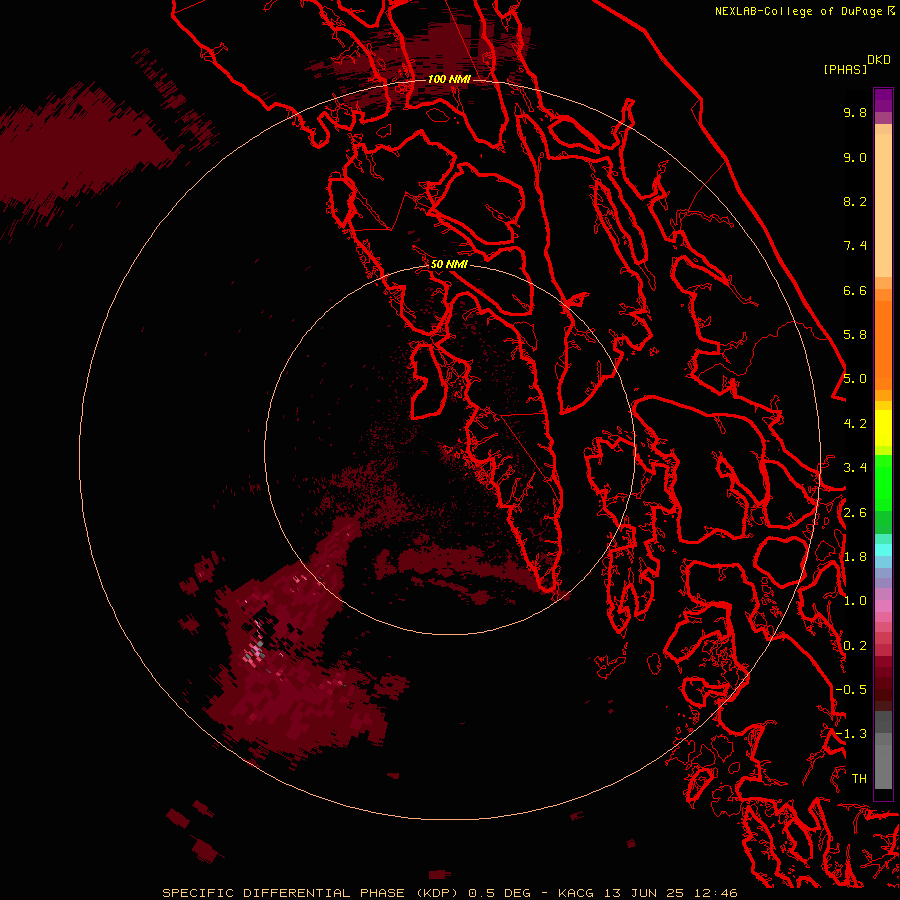Select the 6.6 scale value

tap(855, 290)
